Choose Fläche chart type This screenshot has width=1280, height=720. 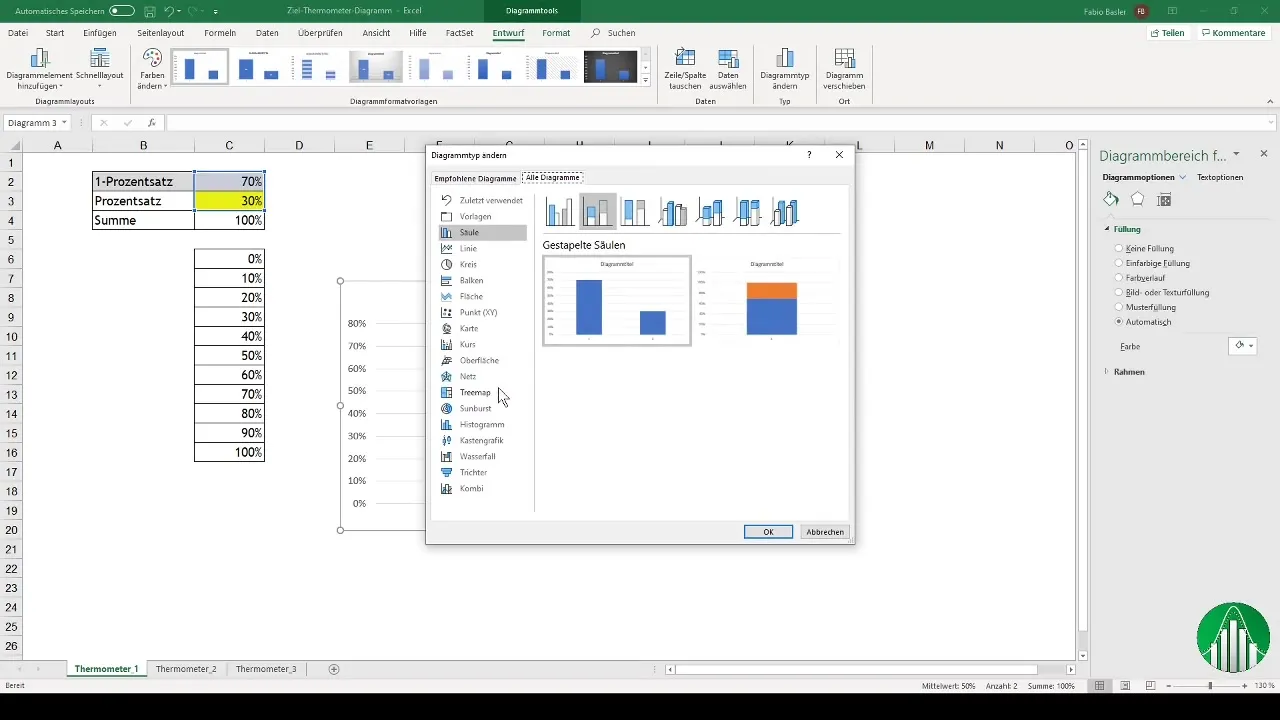[x=482, y=296]
